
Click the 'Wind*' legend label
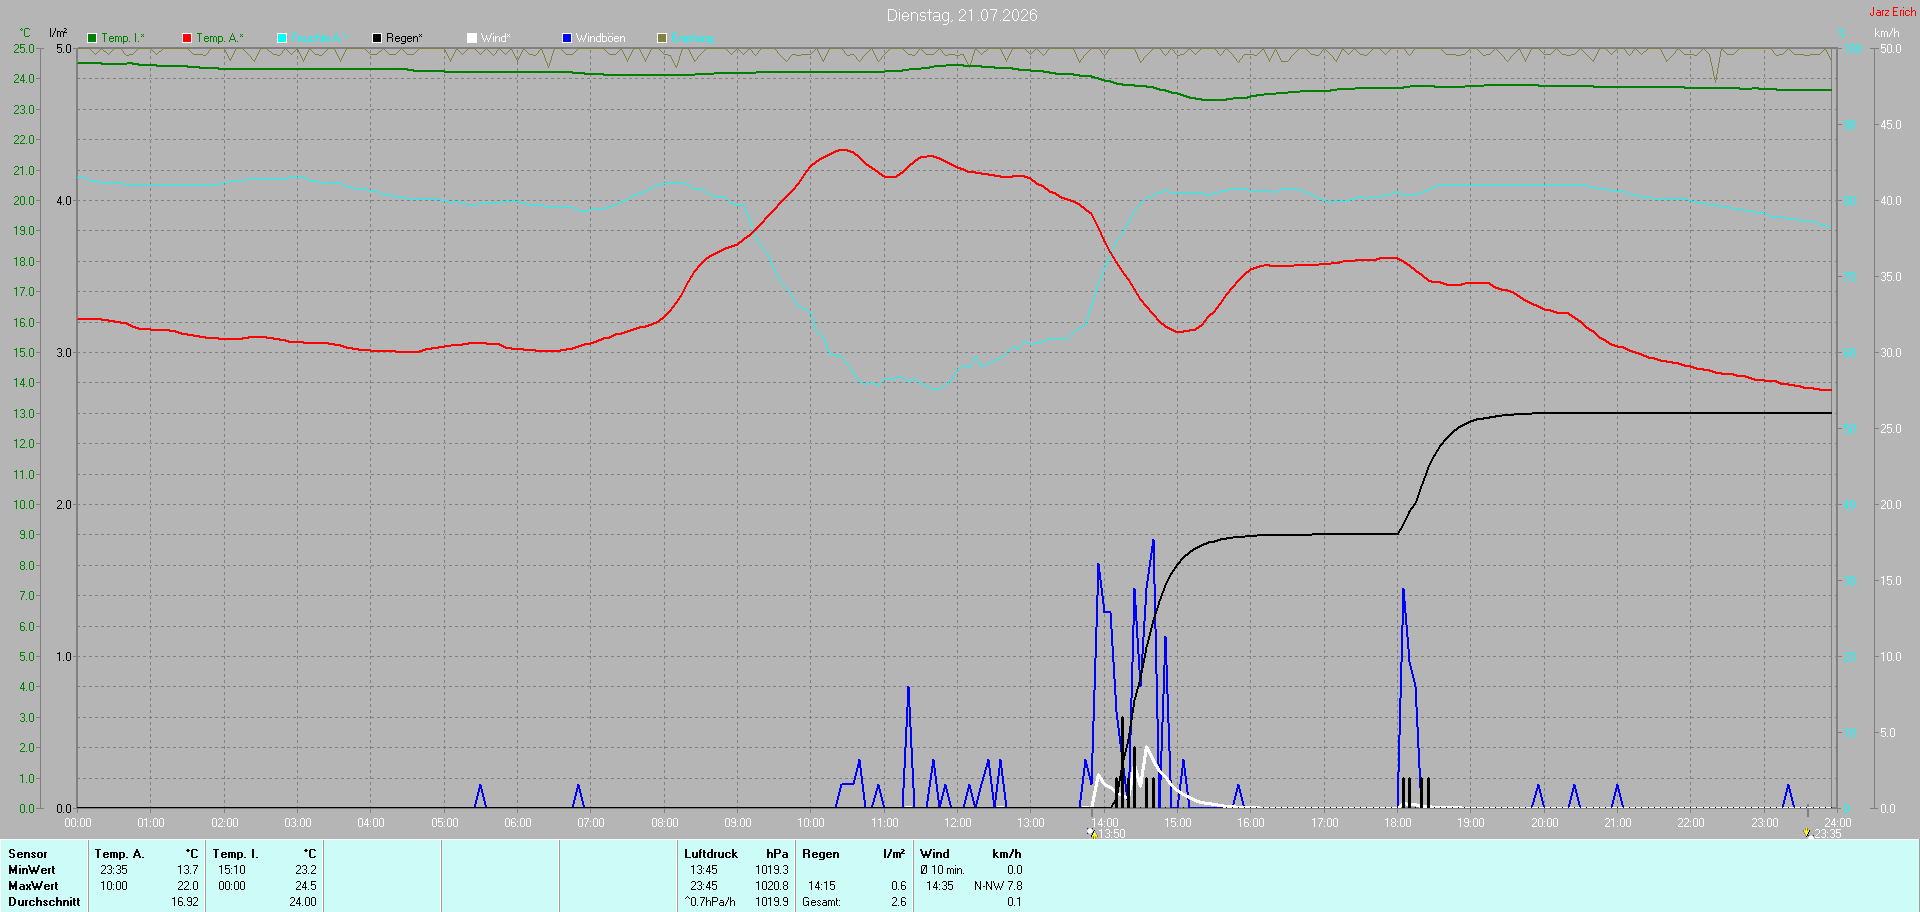496,38
